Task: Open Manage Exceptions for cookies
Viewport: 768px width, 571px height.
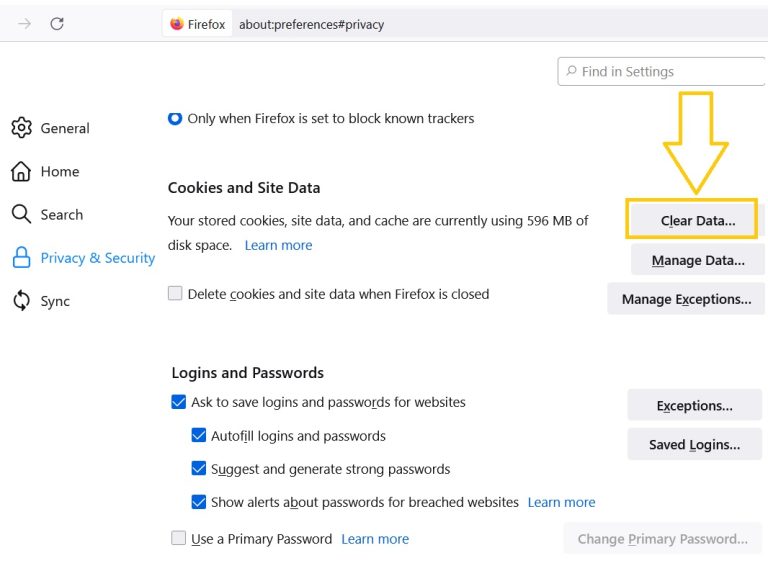Action: (x=686, y=299)
